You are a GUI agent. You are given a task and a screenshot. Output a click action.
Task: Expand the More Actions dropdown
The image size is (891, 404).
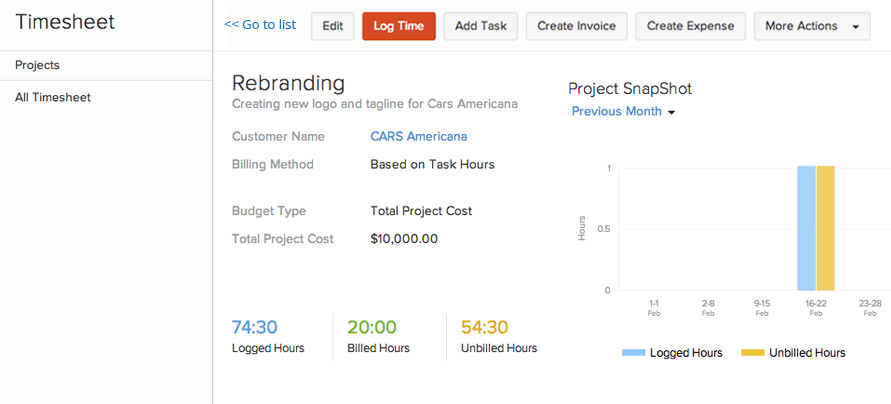pos(811,26)
